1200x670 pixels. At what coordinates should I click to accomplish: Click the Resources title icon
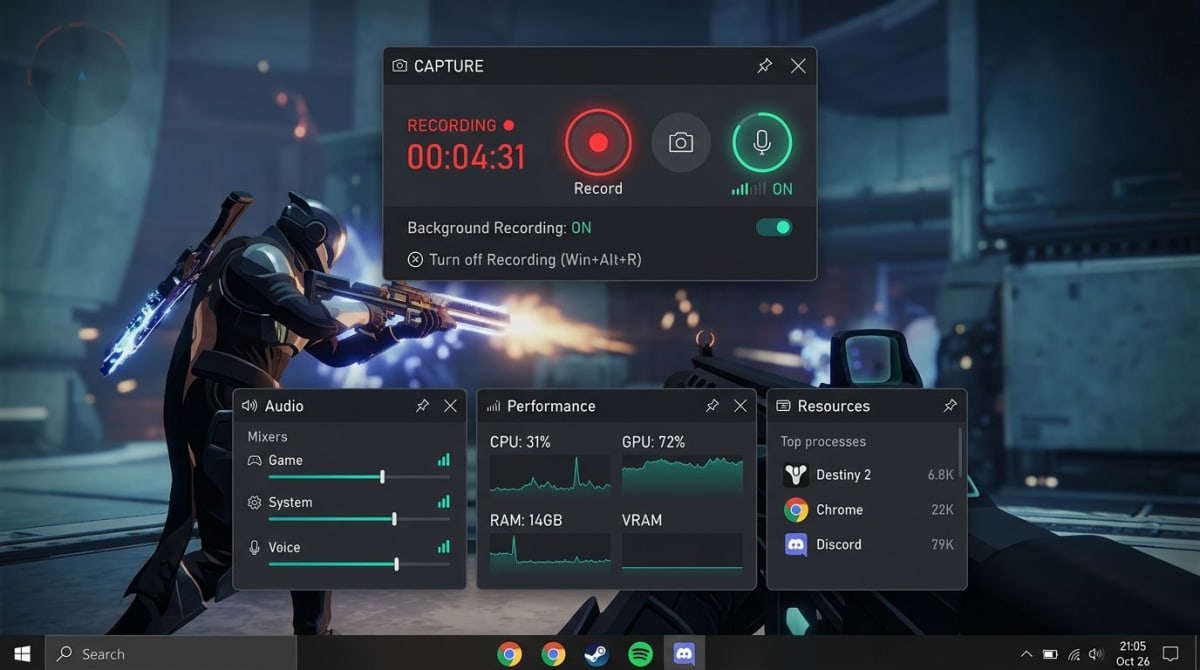pos(783,406)
